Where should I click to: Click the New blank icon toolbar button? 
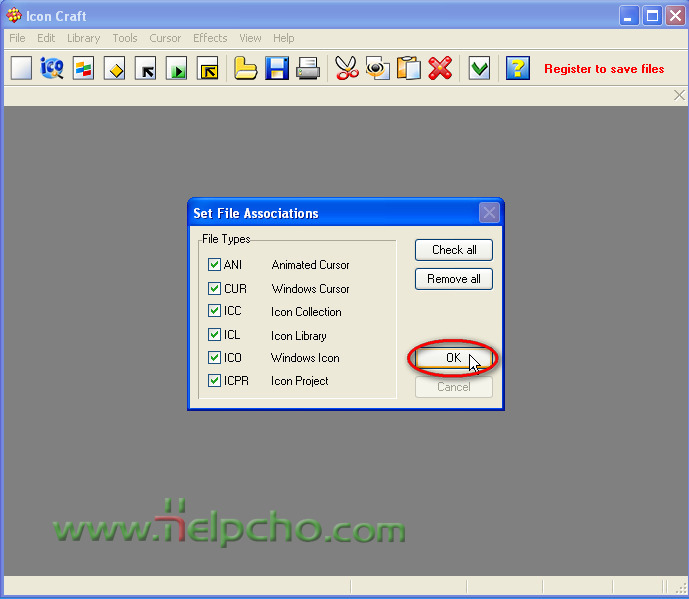21,69
